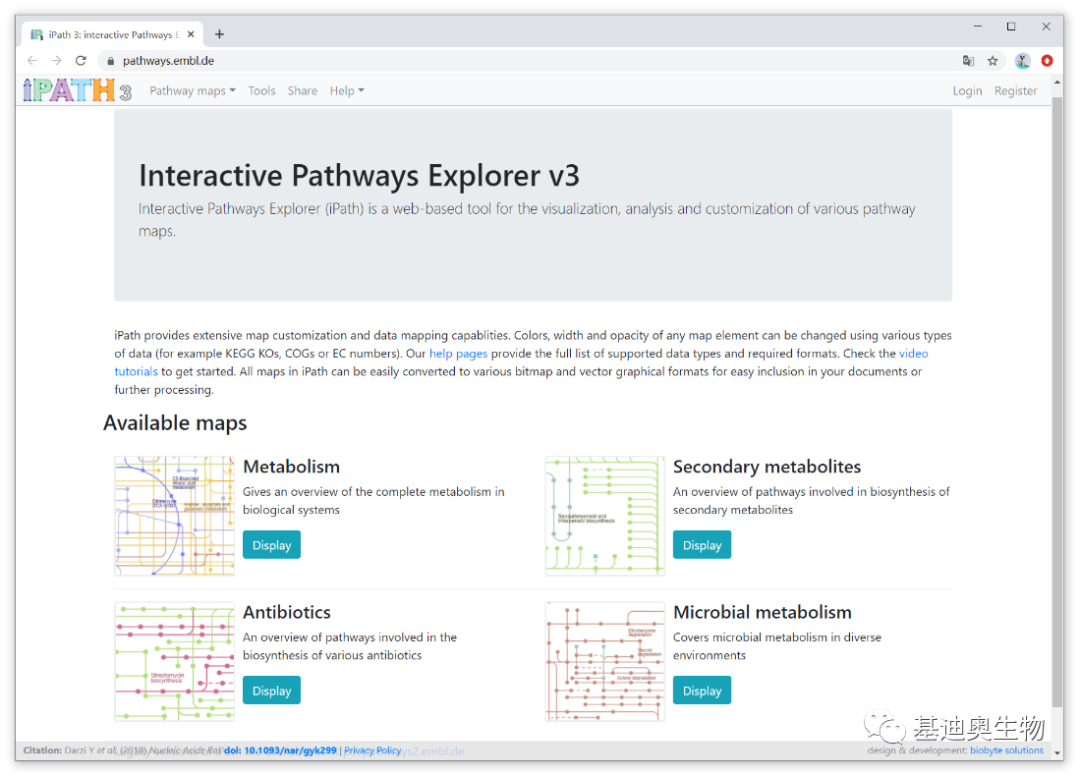Open the Chrome profile avatar
The image size is (1080, 776).
1022,61
